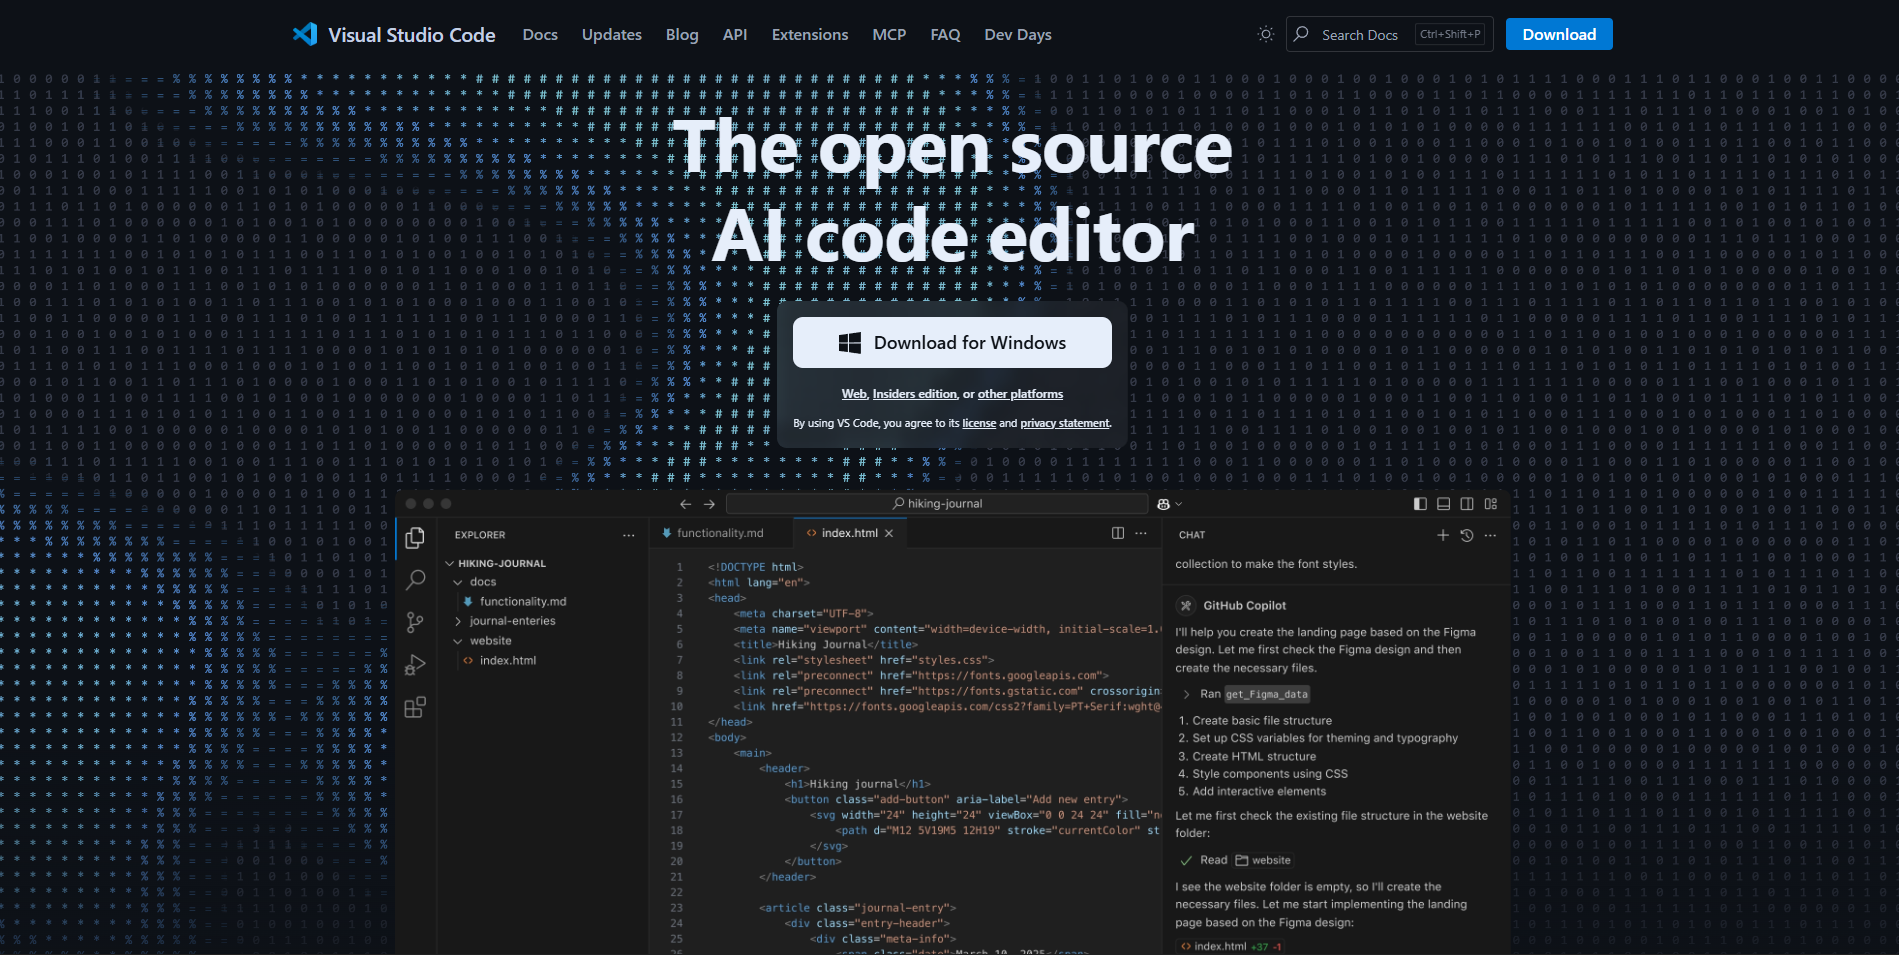Open chat history clock icon
This screenshot has height=955, width=1899.
tap(1467, 535)
